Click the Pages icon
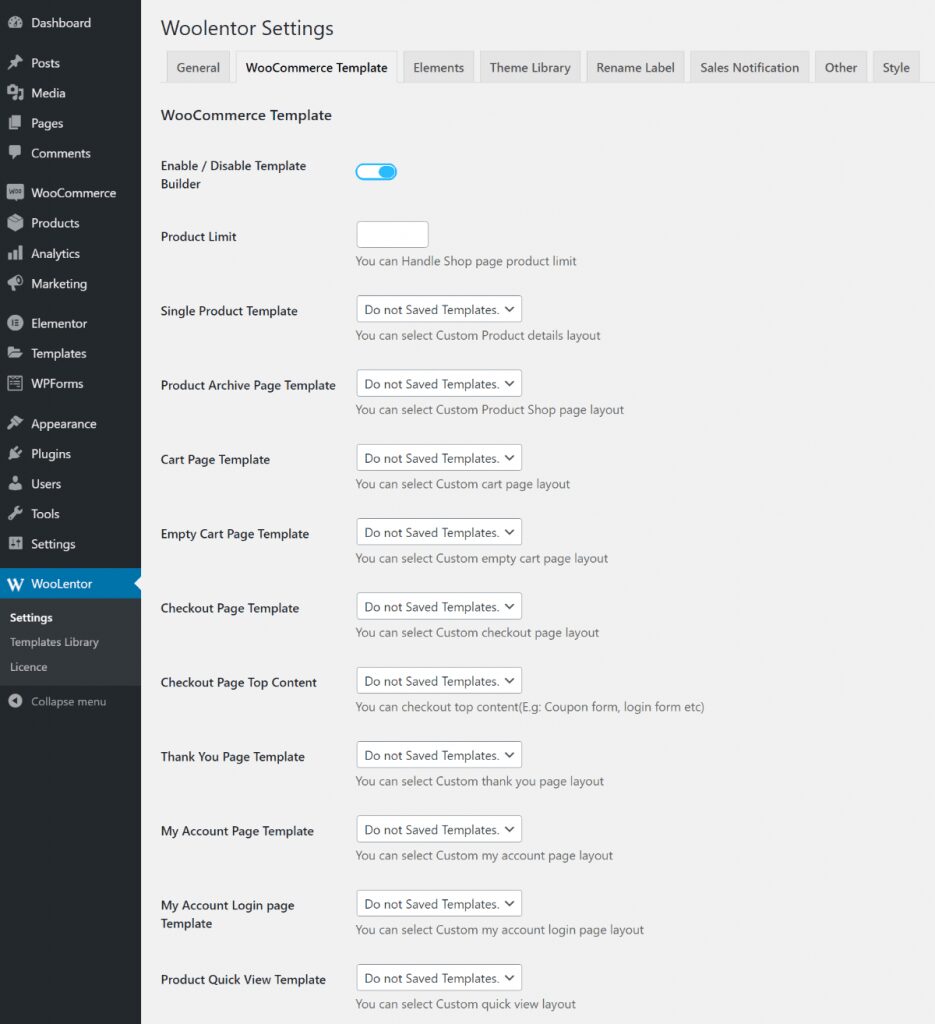Image resolution: width=935 pixels, height=1024 pixels. click(x=17, y=123)
